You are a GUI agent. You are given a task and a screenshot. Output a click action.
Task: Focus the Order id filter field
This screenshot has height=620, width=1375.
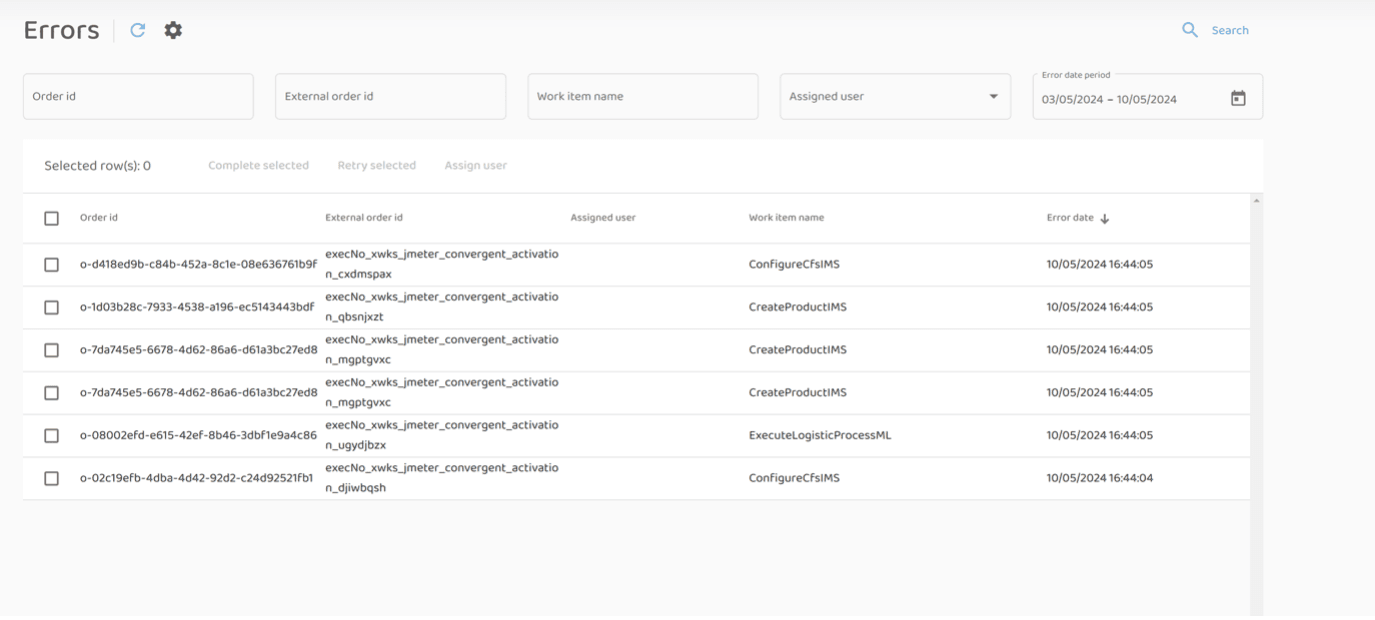coord(138,97)
